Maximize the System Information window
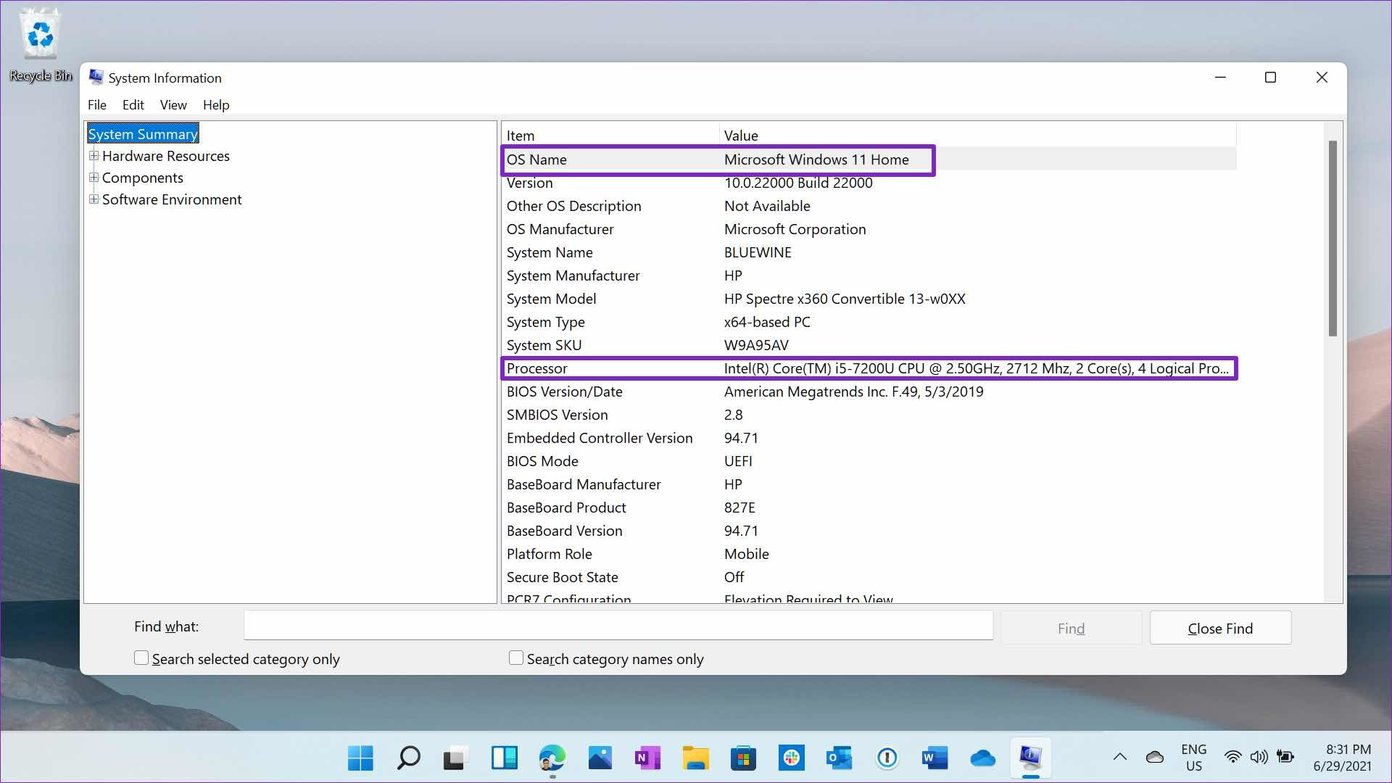The width and height of the screenshot is (1392, 783). tap(1270, 78)
